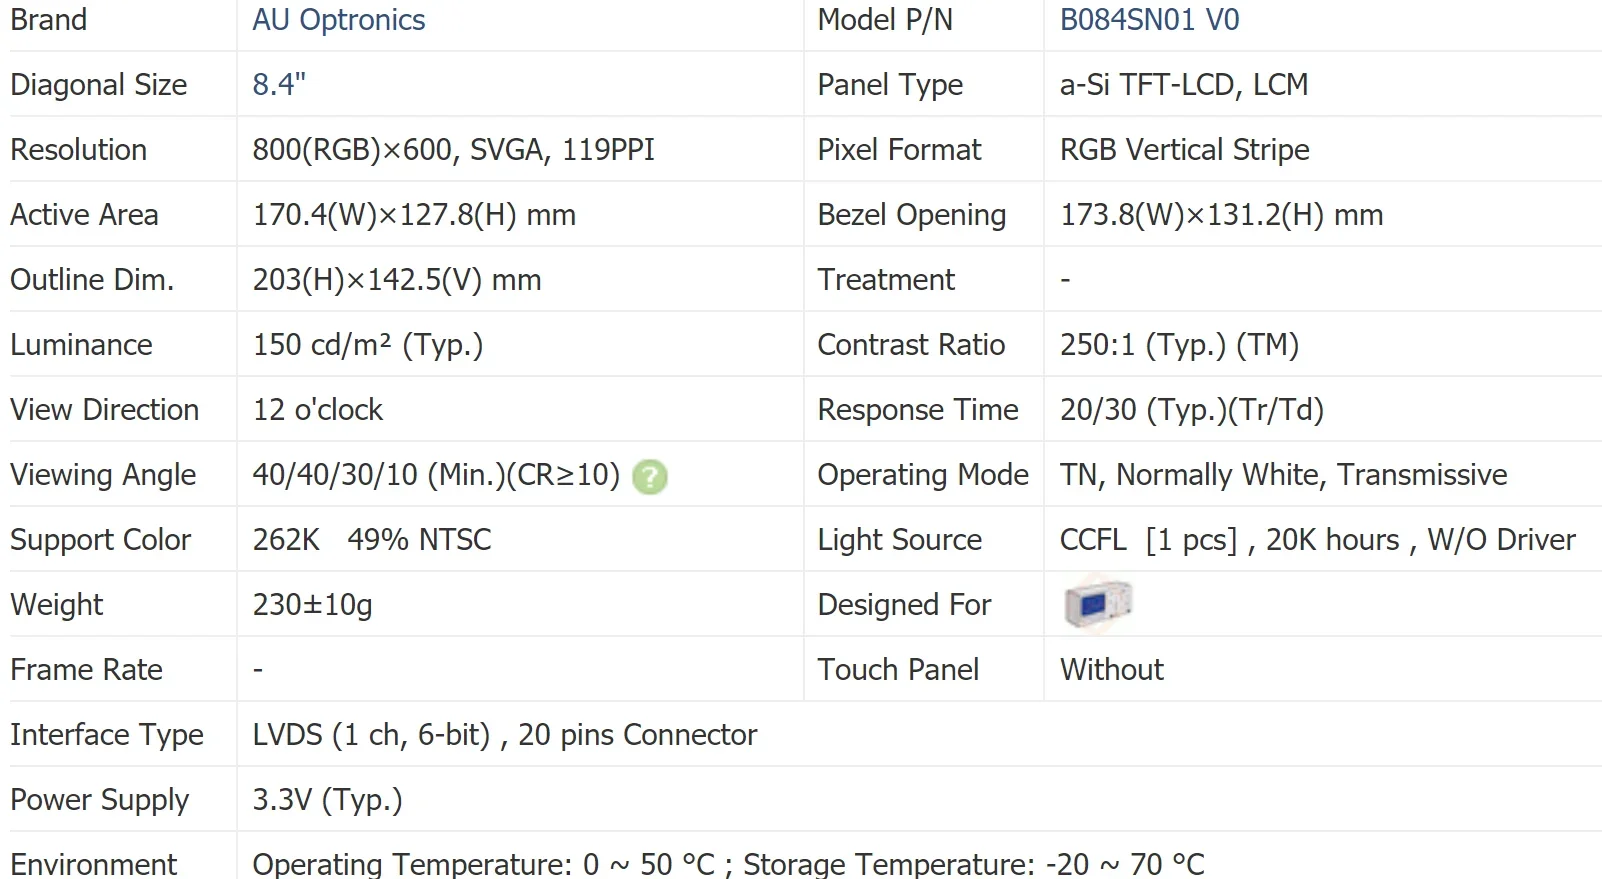Click the 12 o'clock view direction value
This screenshot has width=1602, height=879.
tap(317, 410)
